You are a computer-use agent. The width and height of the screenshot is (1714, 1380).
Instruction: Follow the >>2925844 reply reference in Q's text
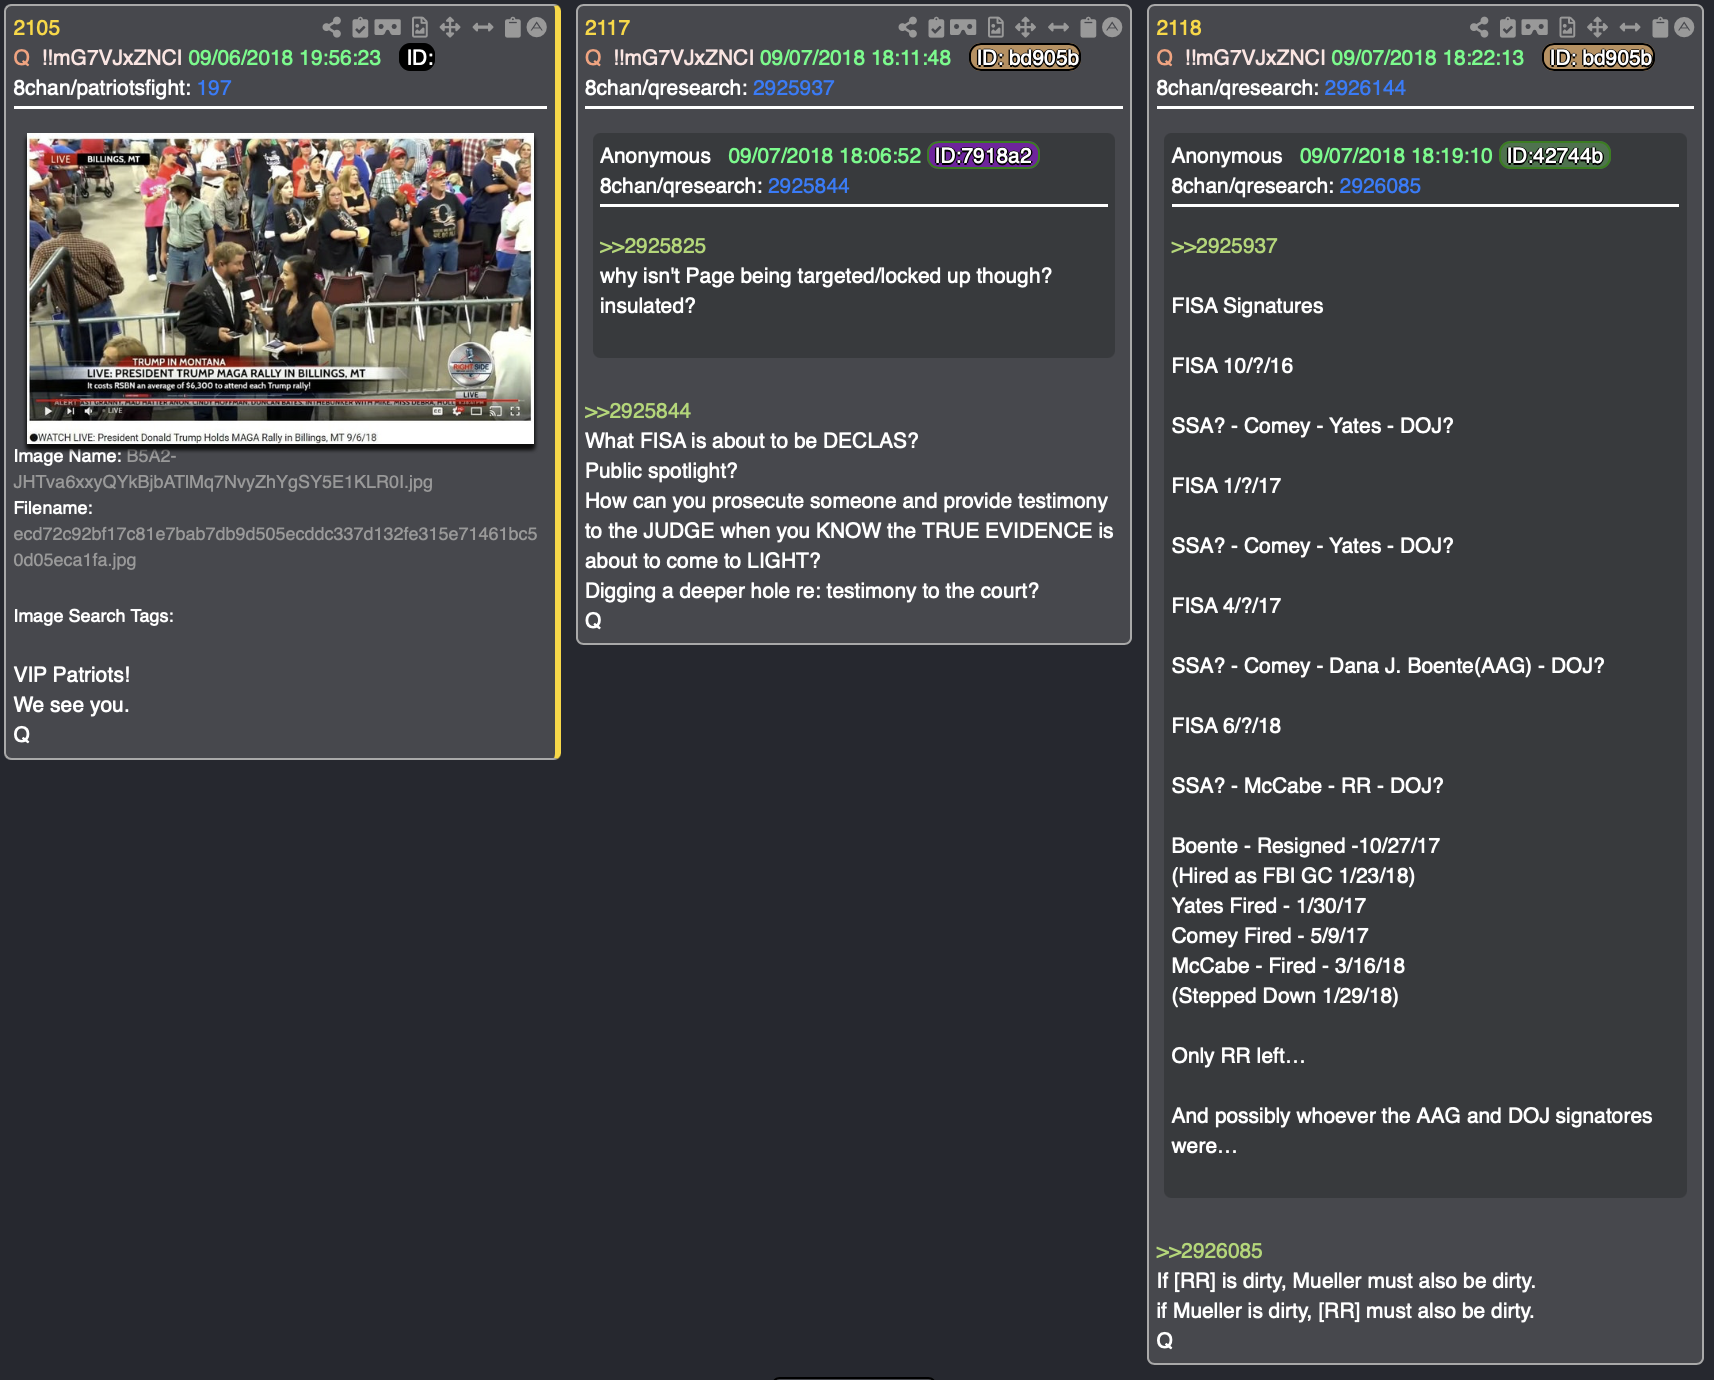click(638, 411)
